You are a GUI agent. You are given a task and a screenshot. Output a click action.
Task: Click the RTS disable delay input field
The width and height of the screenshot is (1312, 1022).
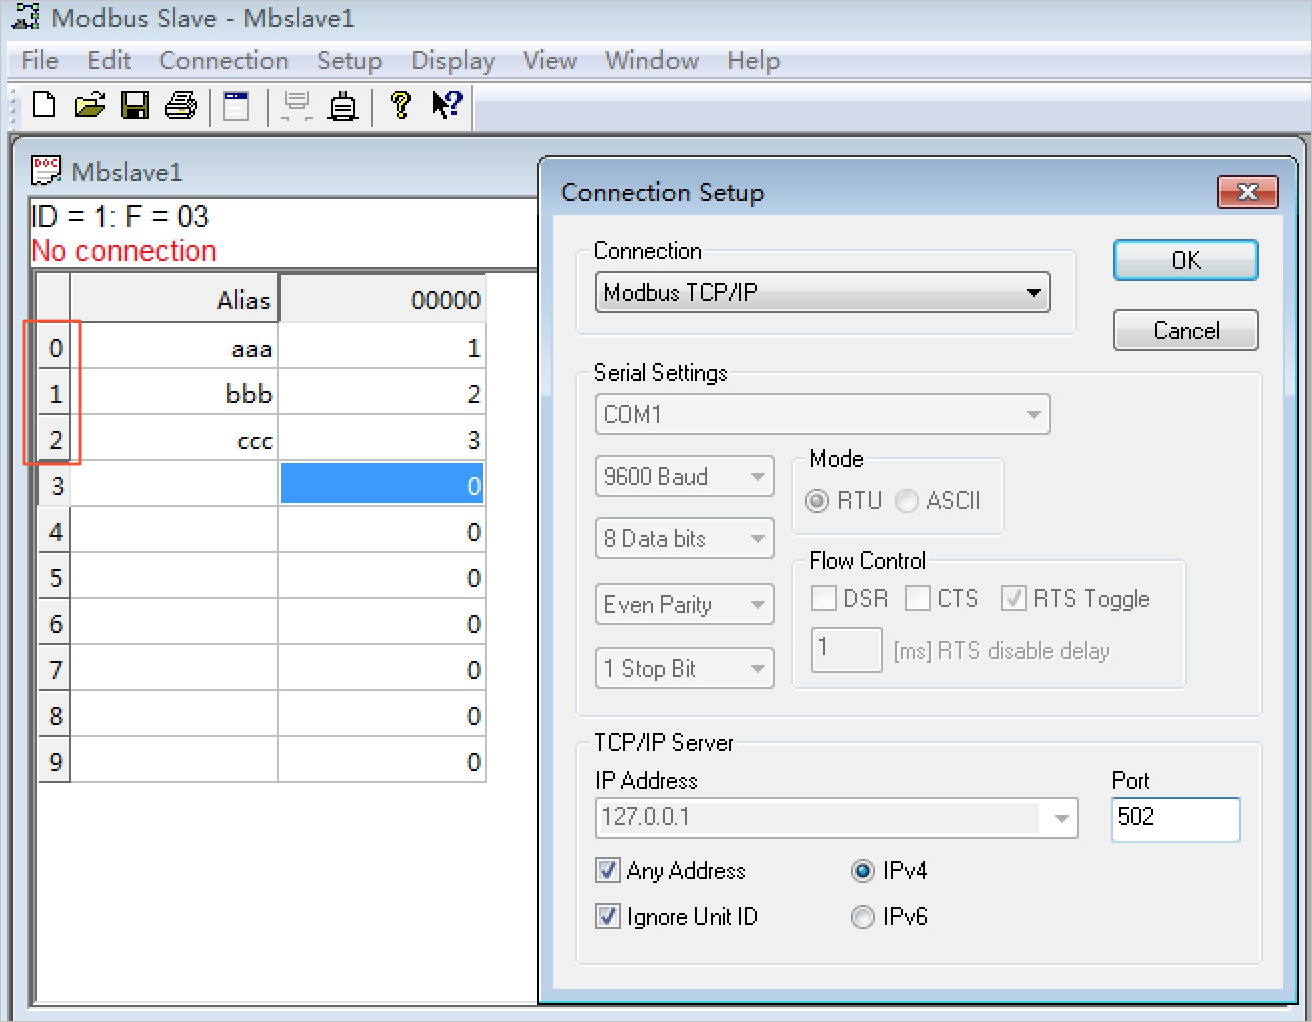click(x=847, y=649)
